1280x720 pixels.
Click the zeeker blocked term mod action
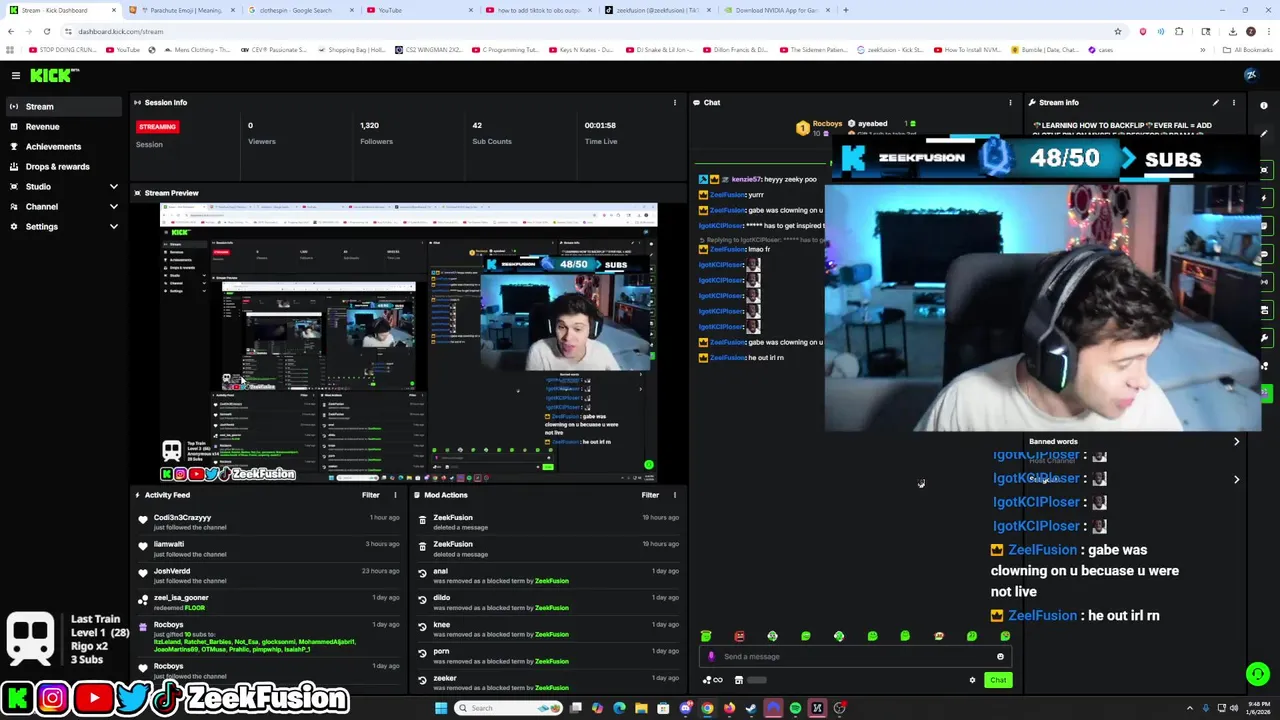click(x=548, y=682)
